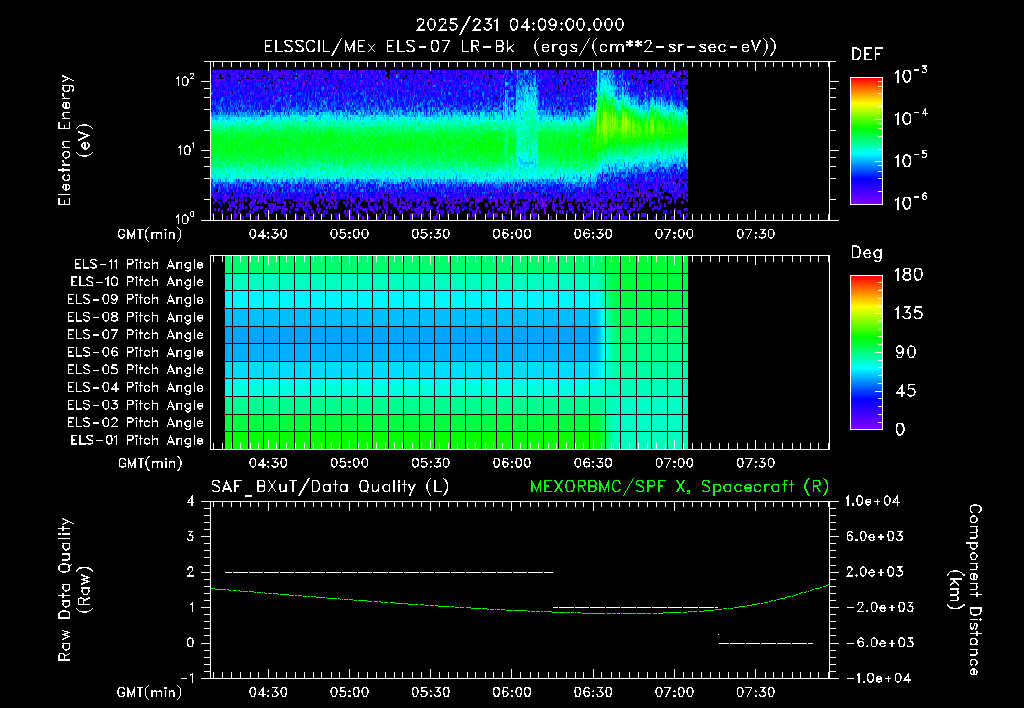The height and width of the screenshot is (708, 1024).
Task: Click the 180 value on the Deg scale
Action: (908, 275)
